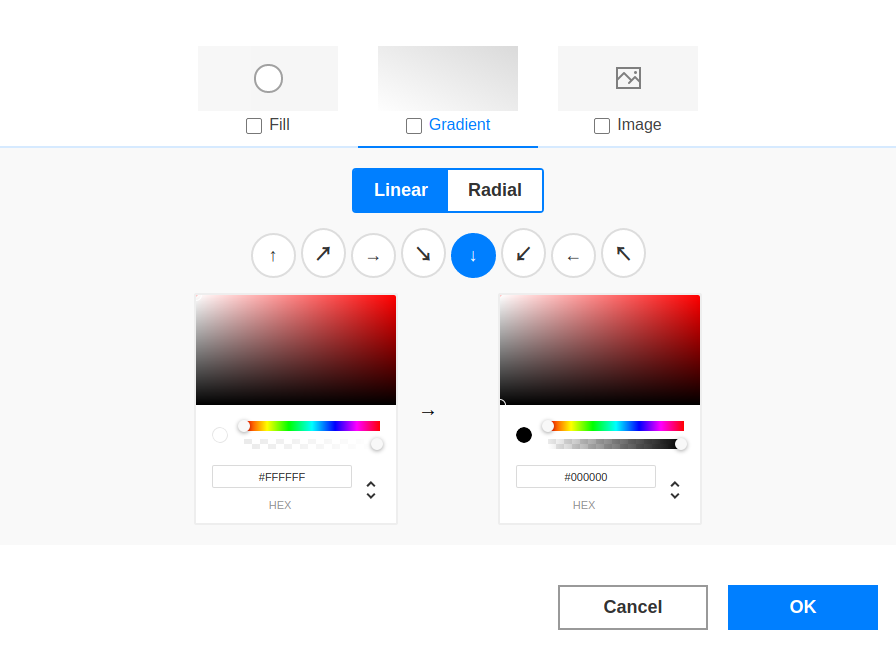Image resolution: width=896 pixels, height=667 pixels.
Task: Click the Fill circle preview thumbnail
Action: pos(268,78)
